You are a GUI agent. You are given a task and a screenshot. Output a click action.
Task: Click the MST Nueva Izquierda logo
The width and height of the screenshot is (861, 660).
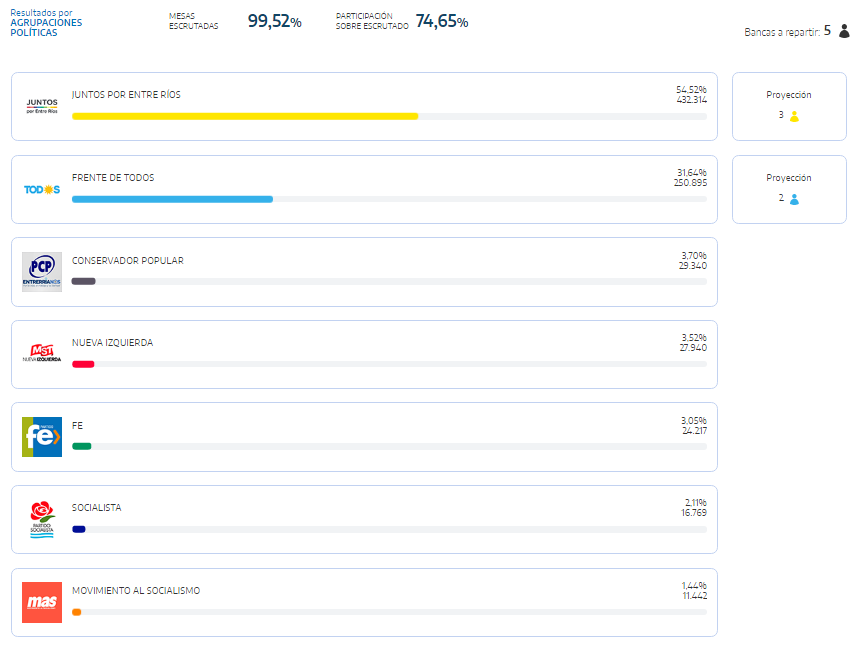pyautogui.click(x=42, y=354)
